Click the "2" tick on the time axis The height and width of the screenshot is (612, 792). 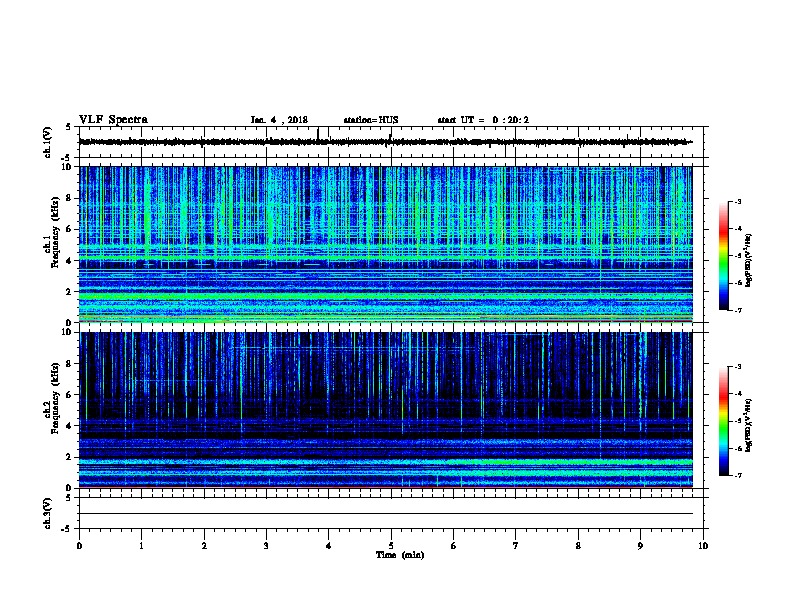204,546
